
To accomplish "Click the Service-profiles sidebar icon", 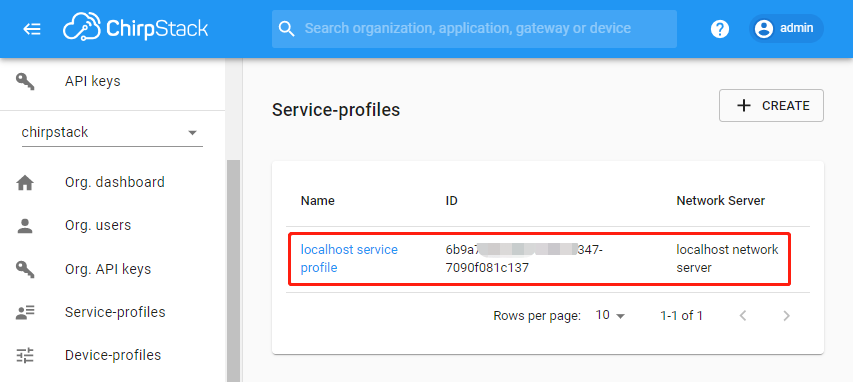I will pyautogui.click(x=25, y=312).
